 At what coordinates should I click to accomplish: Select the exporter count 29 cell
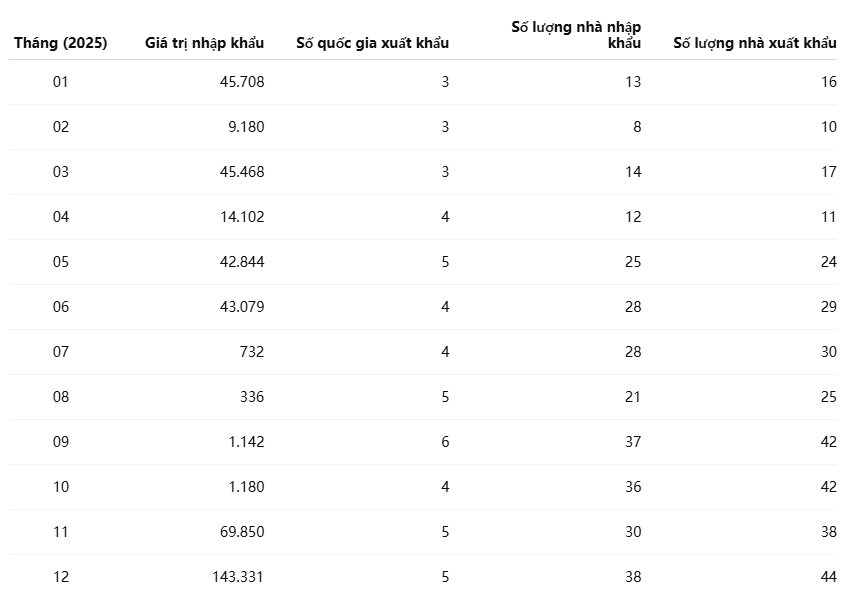coord(828,307)
